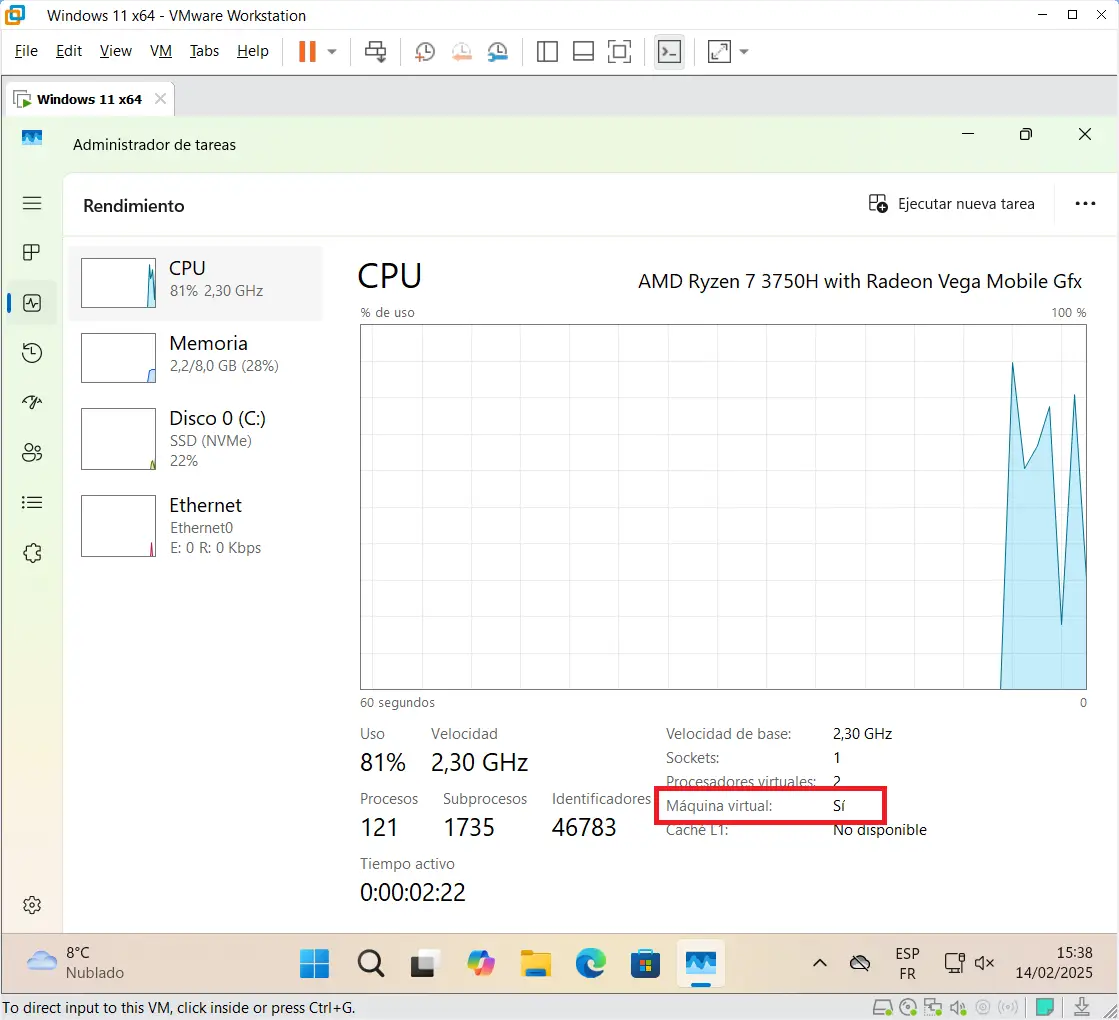Click the VMware status bar sound card icon
Image resolution: width=1119 pixels, height=1020 pixels.
click(x=958, y=1007)
